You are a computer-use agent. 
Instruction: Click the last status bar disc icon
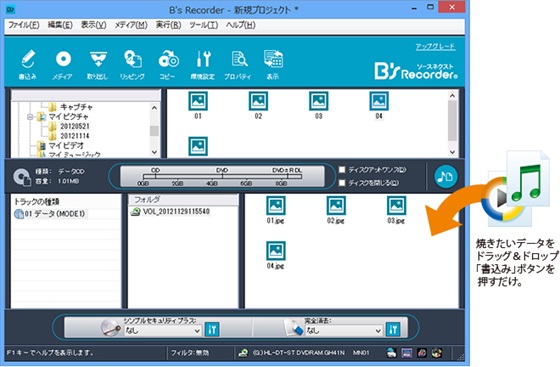(x=437, y=353)
